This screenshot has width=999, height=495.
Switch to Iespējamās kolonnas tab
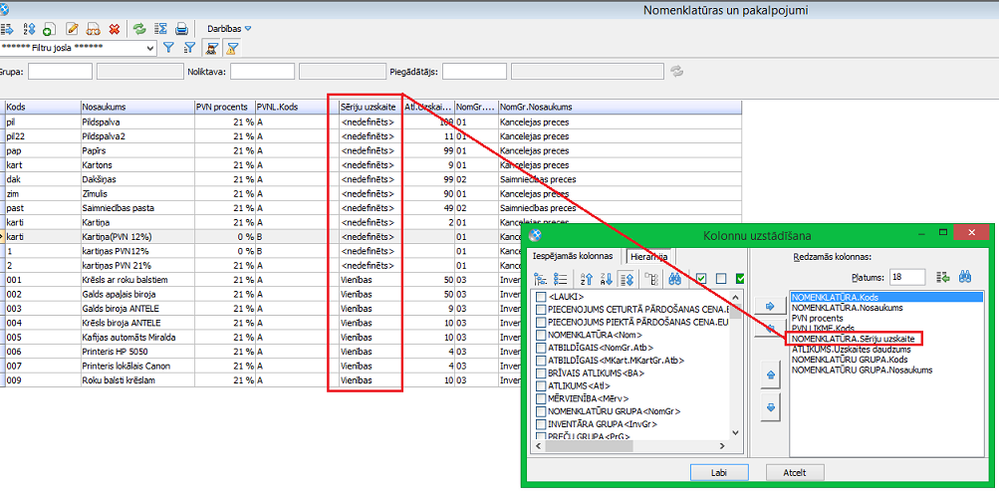[572, 256]
